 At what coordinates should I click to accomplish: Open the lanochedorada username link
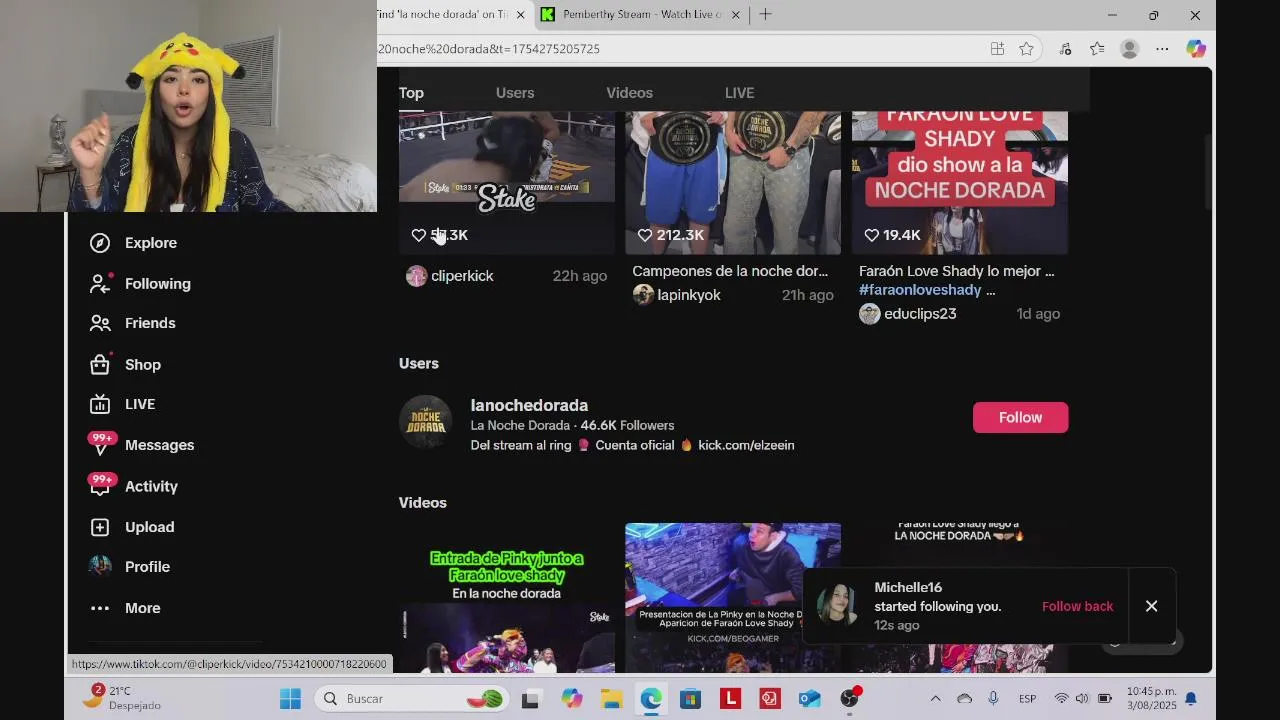(x=529, y=405)
